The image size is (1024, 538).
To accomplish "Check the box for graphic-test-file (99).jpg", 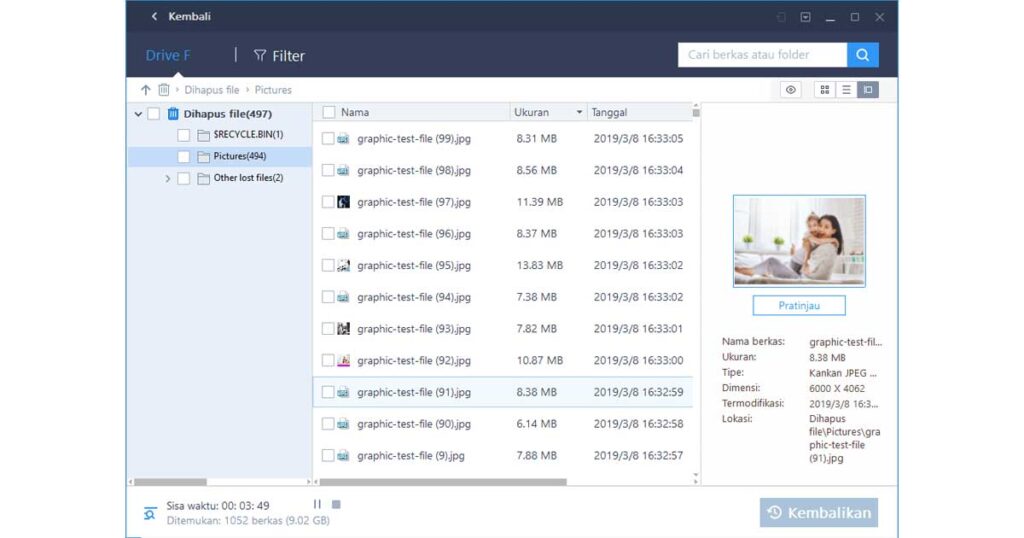I will [x=328, y=139].
